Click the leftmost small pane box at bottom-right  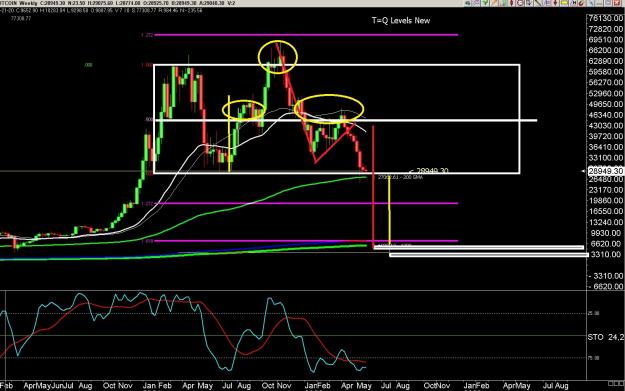611,383
